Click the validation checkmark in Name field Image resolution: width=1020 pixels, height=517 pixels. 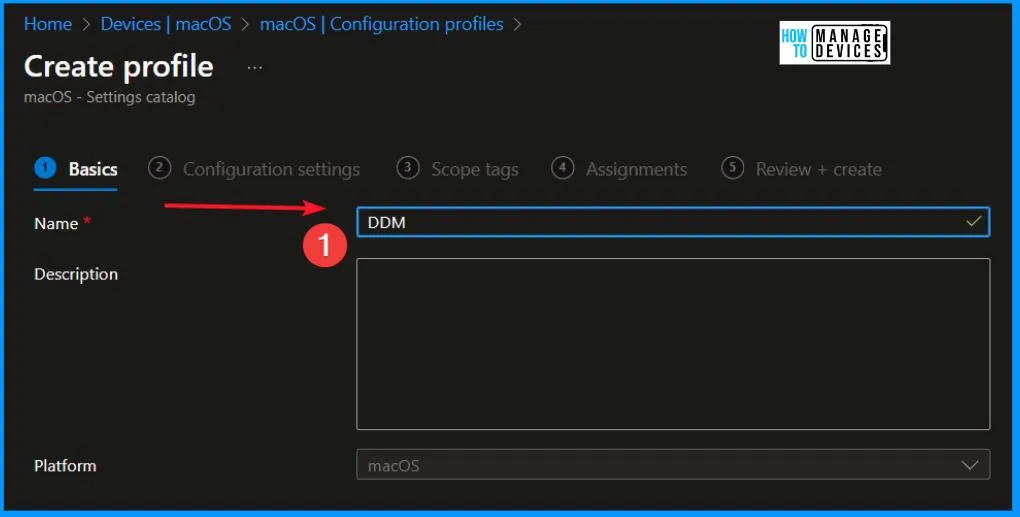tap(973, 222)
